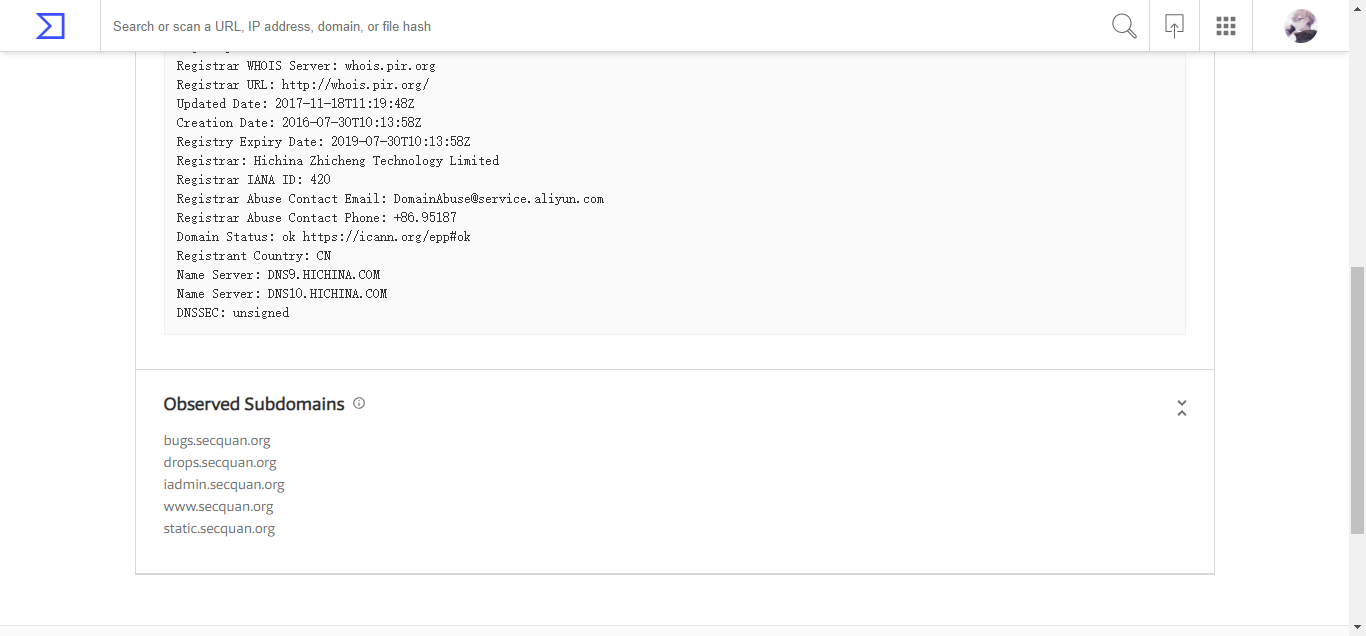Open the bugs.secquan.org subdomain link

point(217,440)
